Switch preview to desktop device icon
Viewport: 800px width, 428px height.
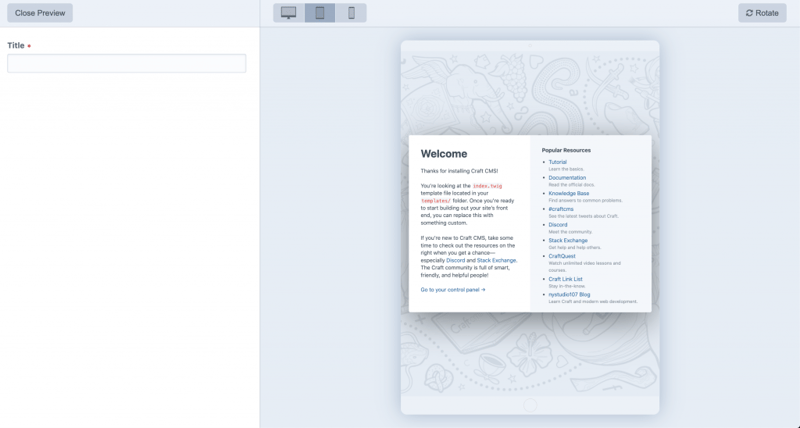[x=289, y=13]
